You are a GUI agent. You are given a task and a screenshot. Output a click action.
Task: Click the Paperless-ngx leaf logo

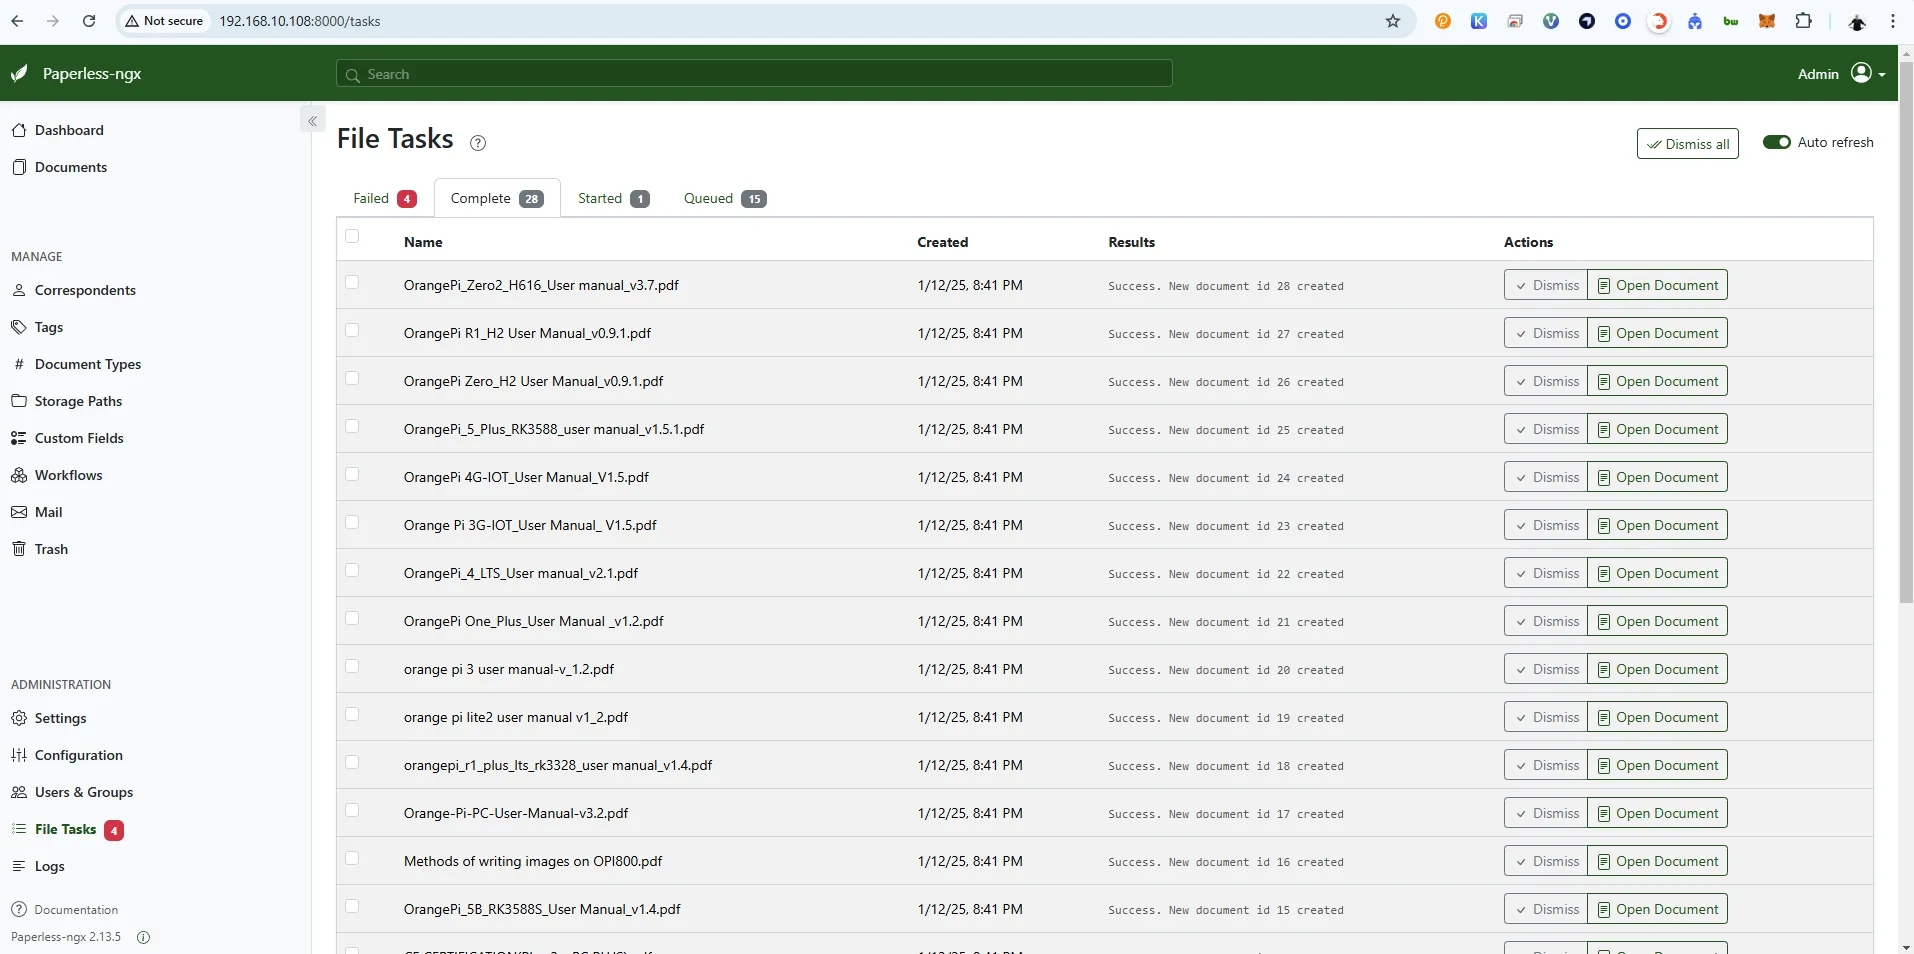click(x=19, y=73)
